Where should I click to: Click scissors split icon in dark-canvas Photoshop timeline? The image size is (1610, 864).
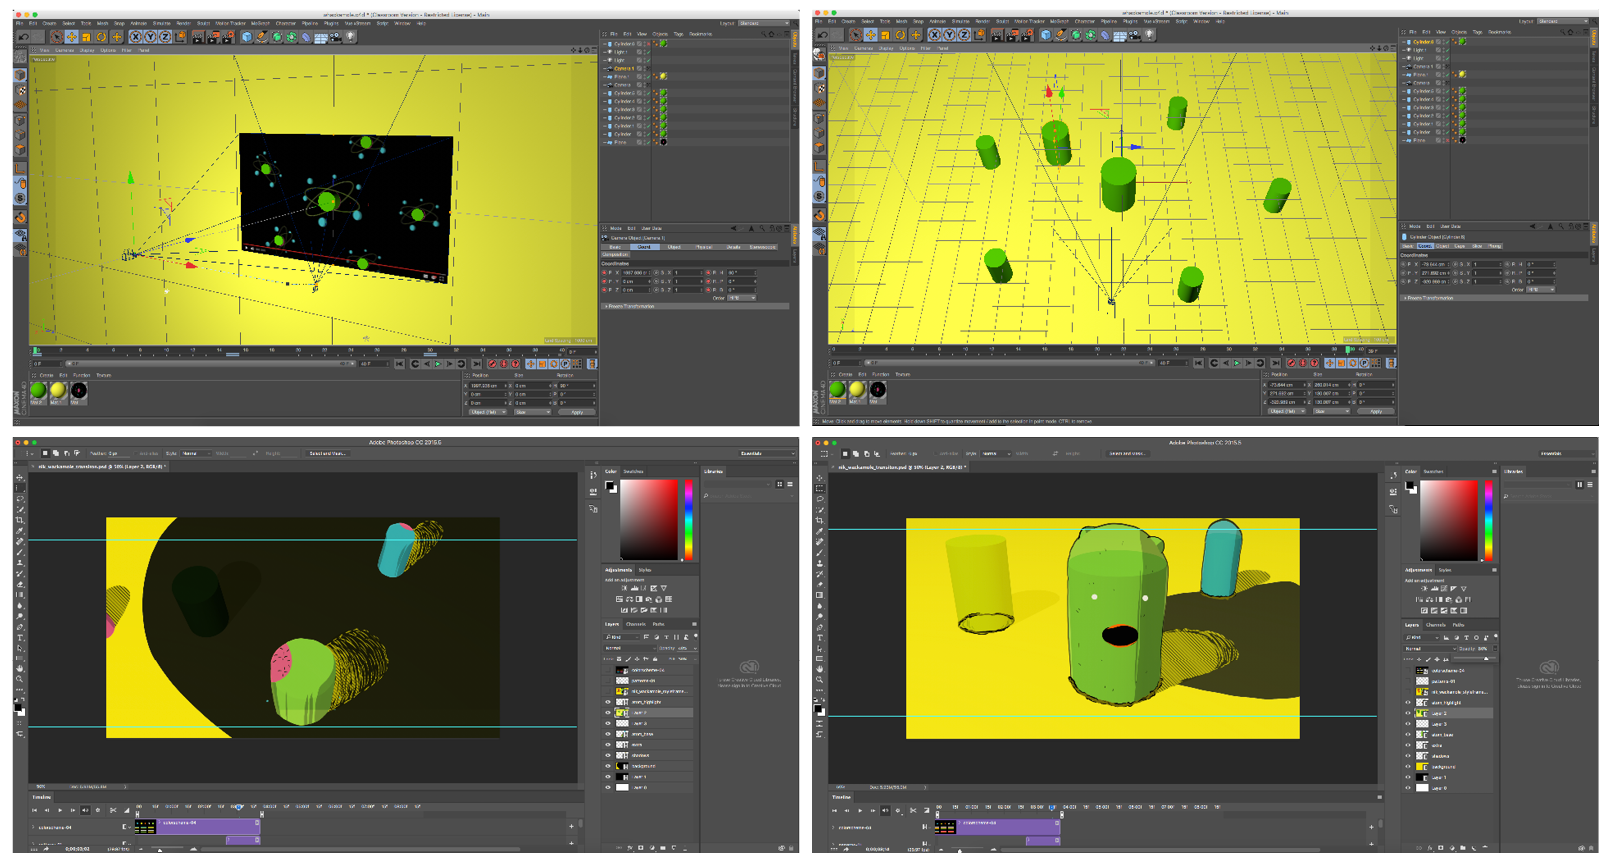[113, 810]
